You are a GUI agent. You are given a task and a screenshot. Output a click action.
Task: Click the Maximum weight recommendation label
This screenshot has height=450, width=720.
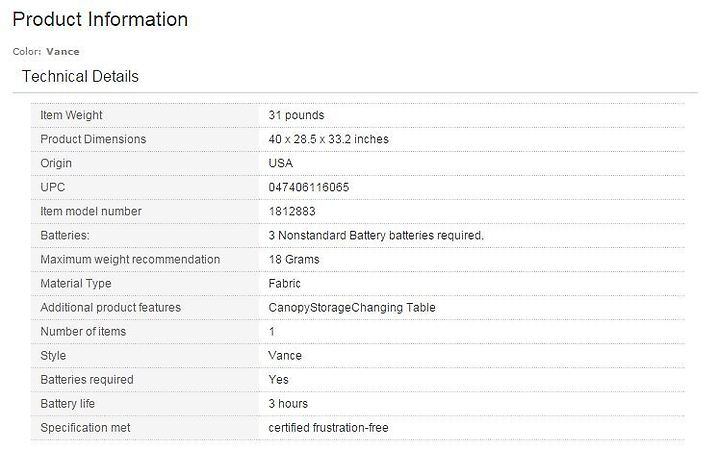coord(130,259)
